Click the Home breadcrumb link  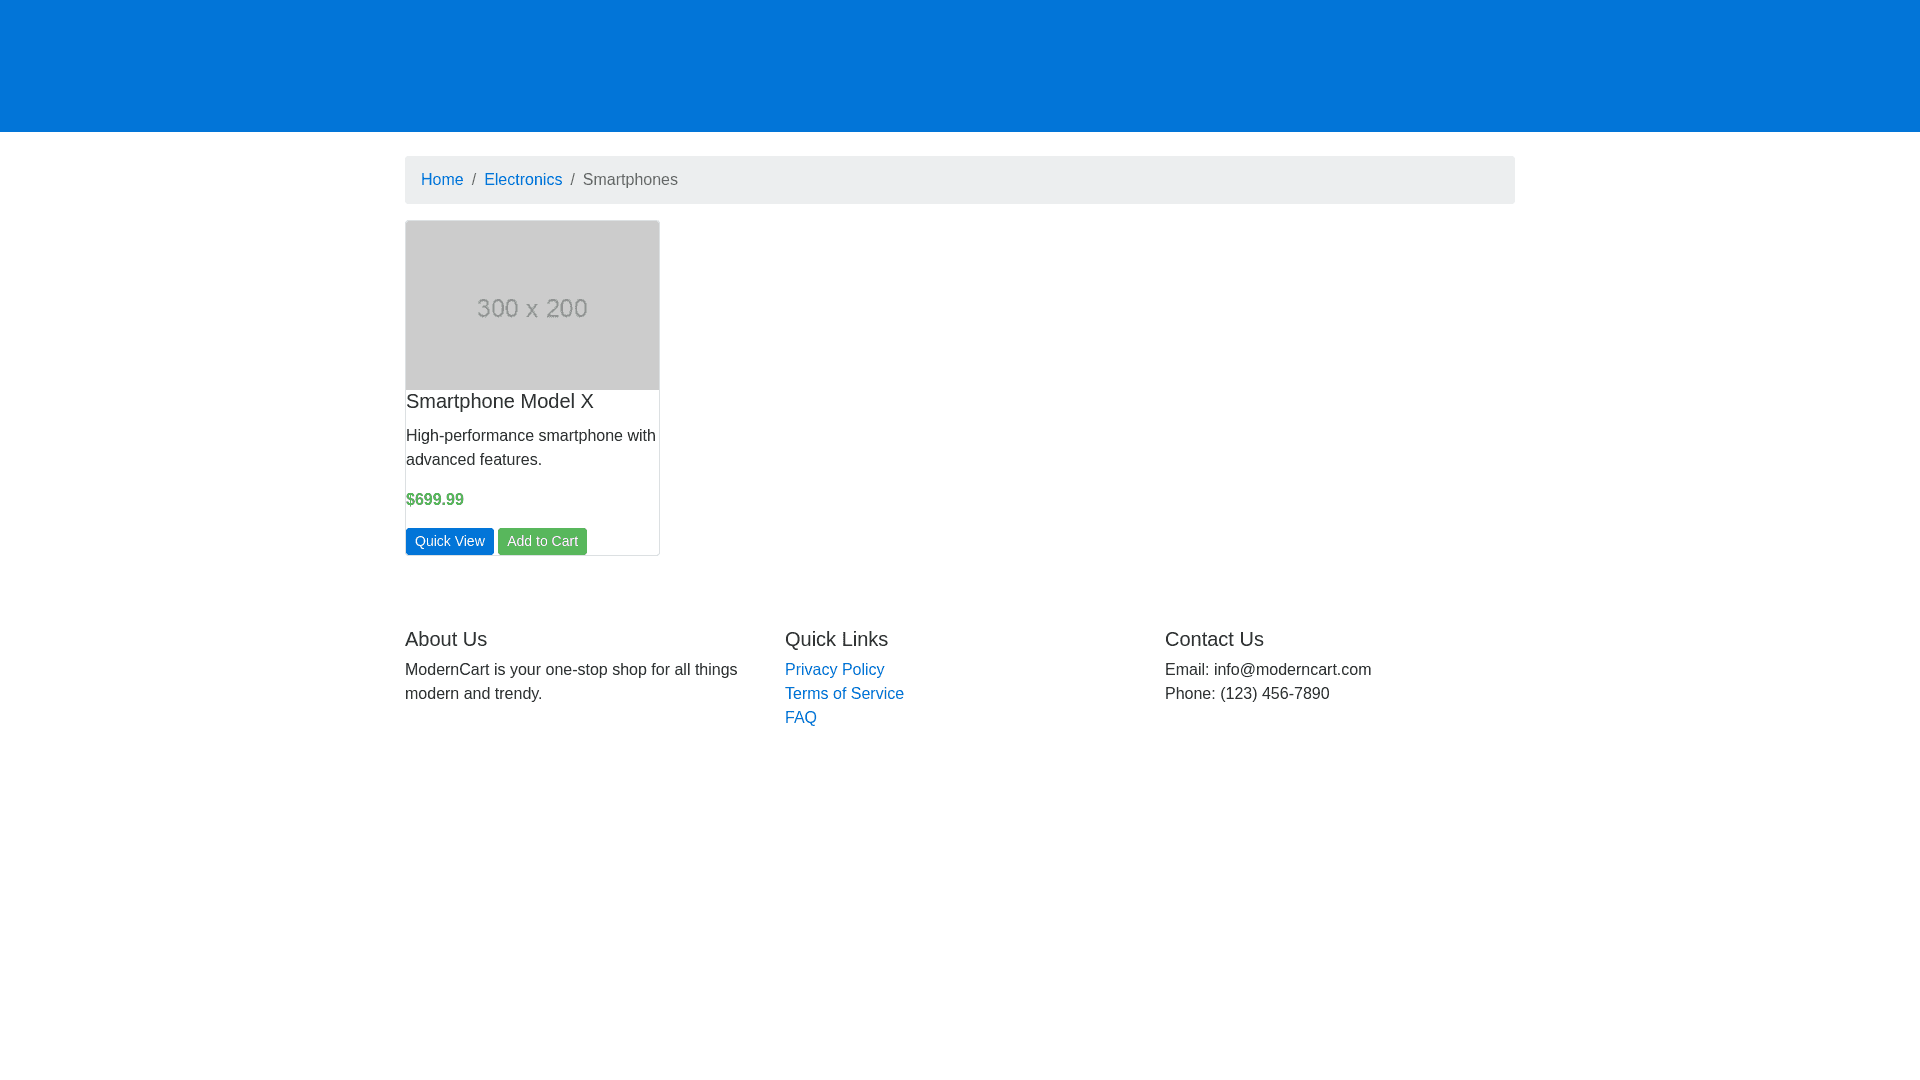[442, 180]
